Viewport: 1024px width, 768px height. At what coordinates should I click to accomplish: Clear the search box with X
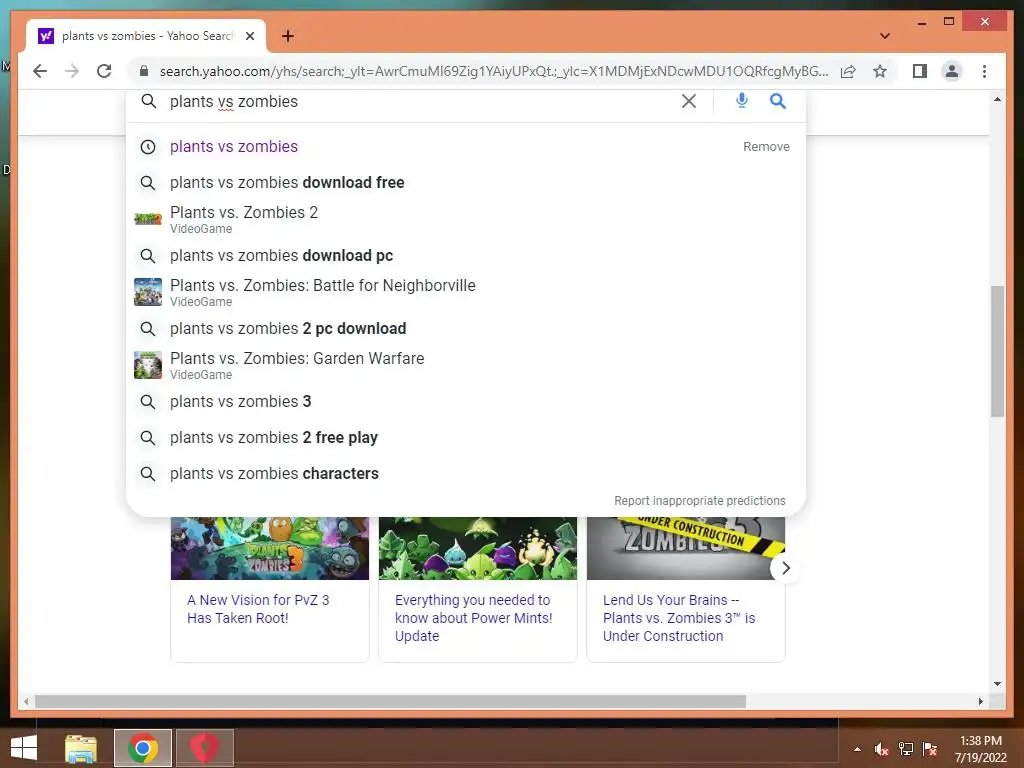point(688,101)
